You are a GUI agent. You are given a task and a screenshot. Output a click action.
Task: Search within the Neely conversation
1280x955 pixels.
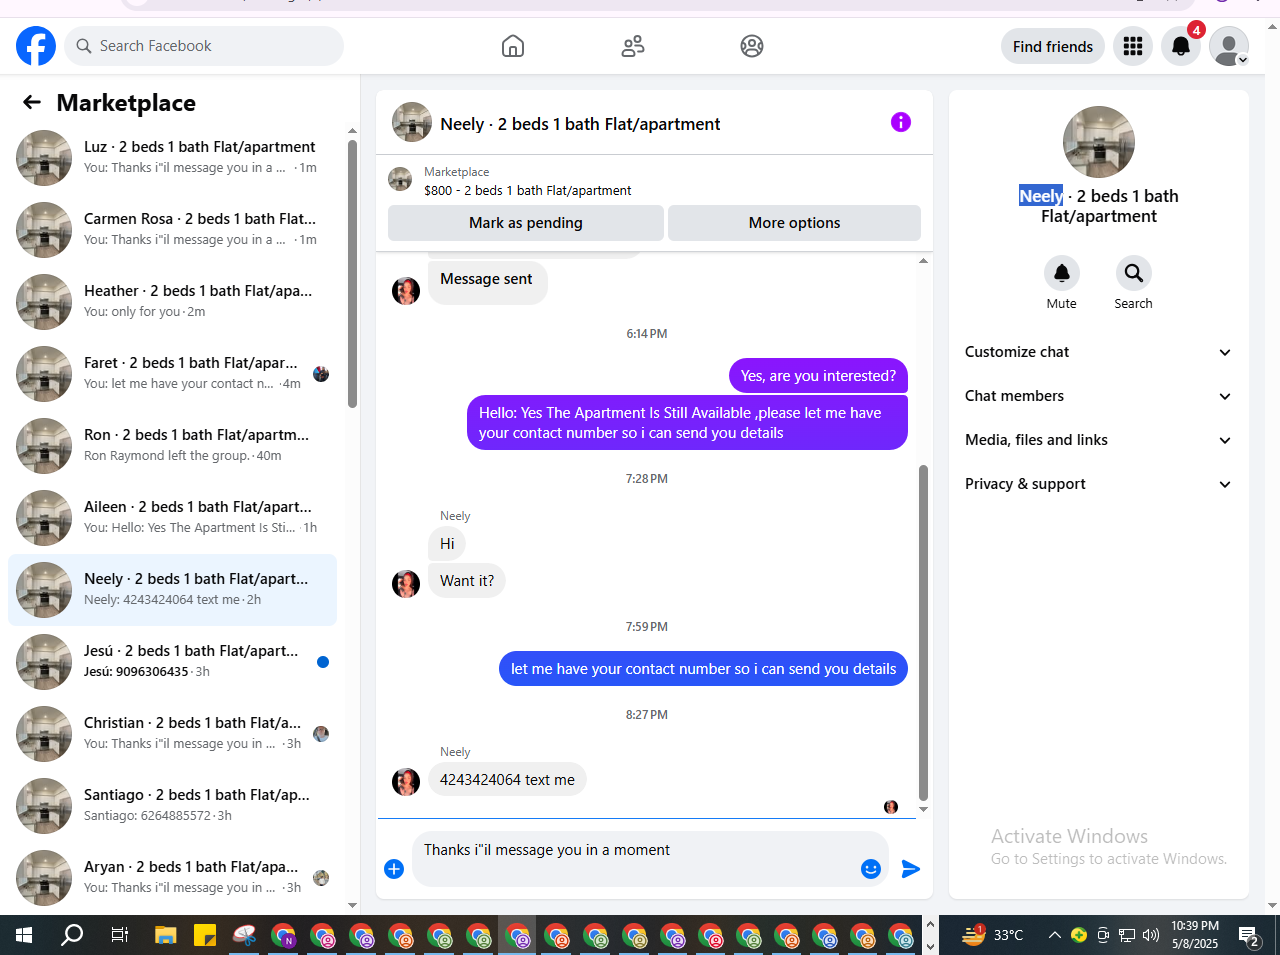point(1134,273)
